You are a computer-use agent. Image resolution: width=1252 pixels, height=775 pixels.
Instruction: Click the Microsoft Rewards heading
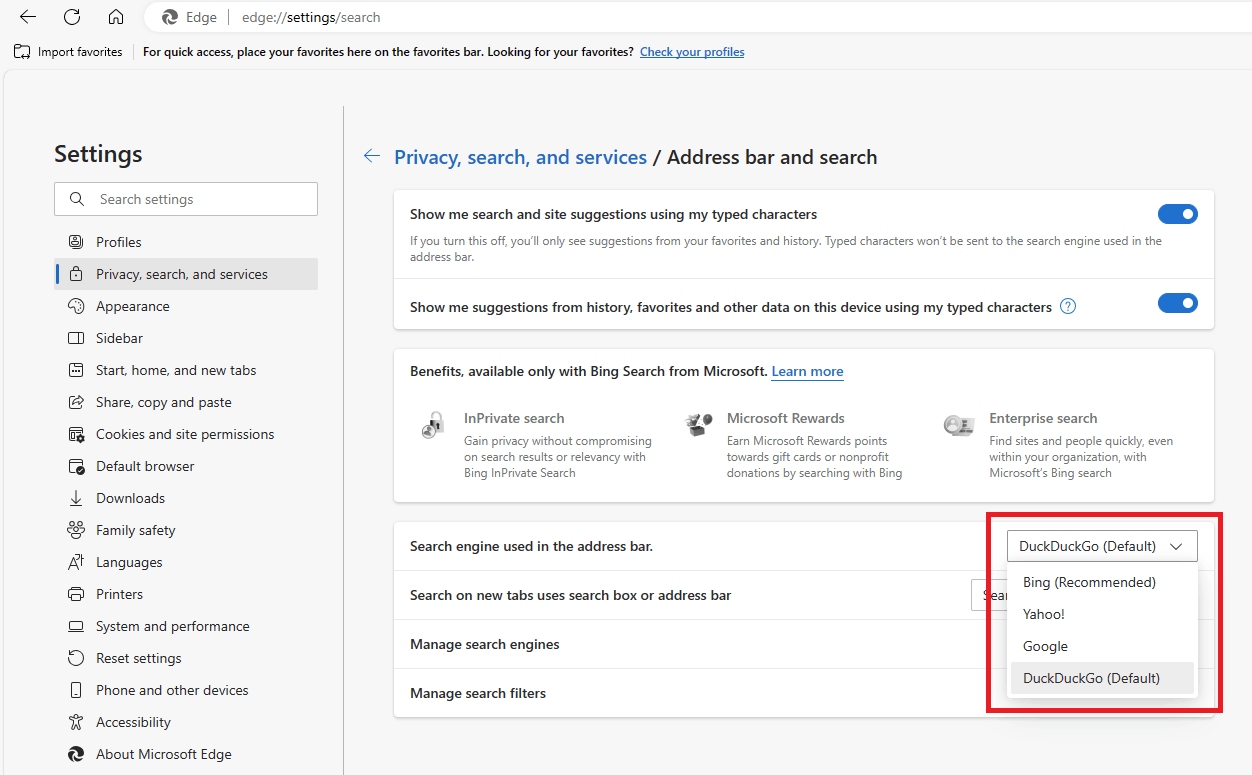coord(786,418)
